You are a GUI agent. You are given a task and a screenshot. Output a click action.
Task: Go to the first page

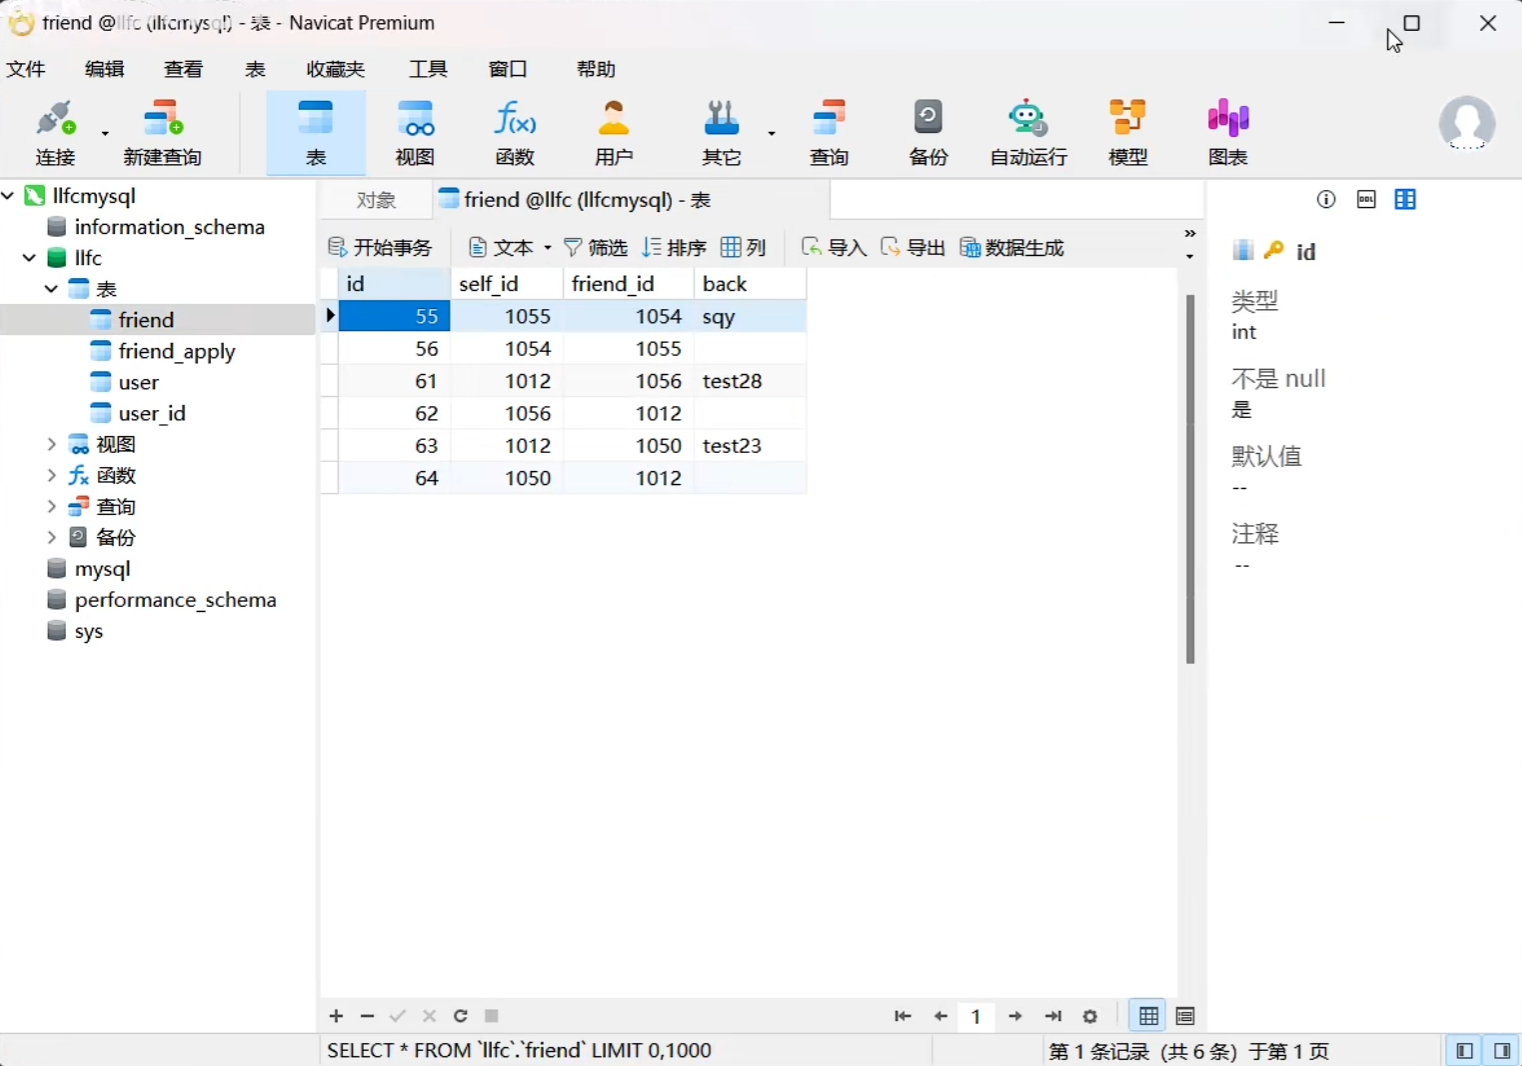(902, 1016)
